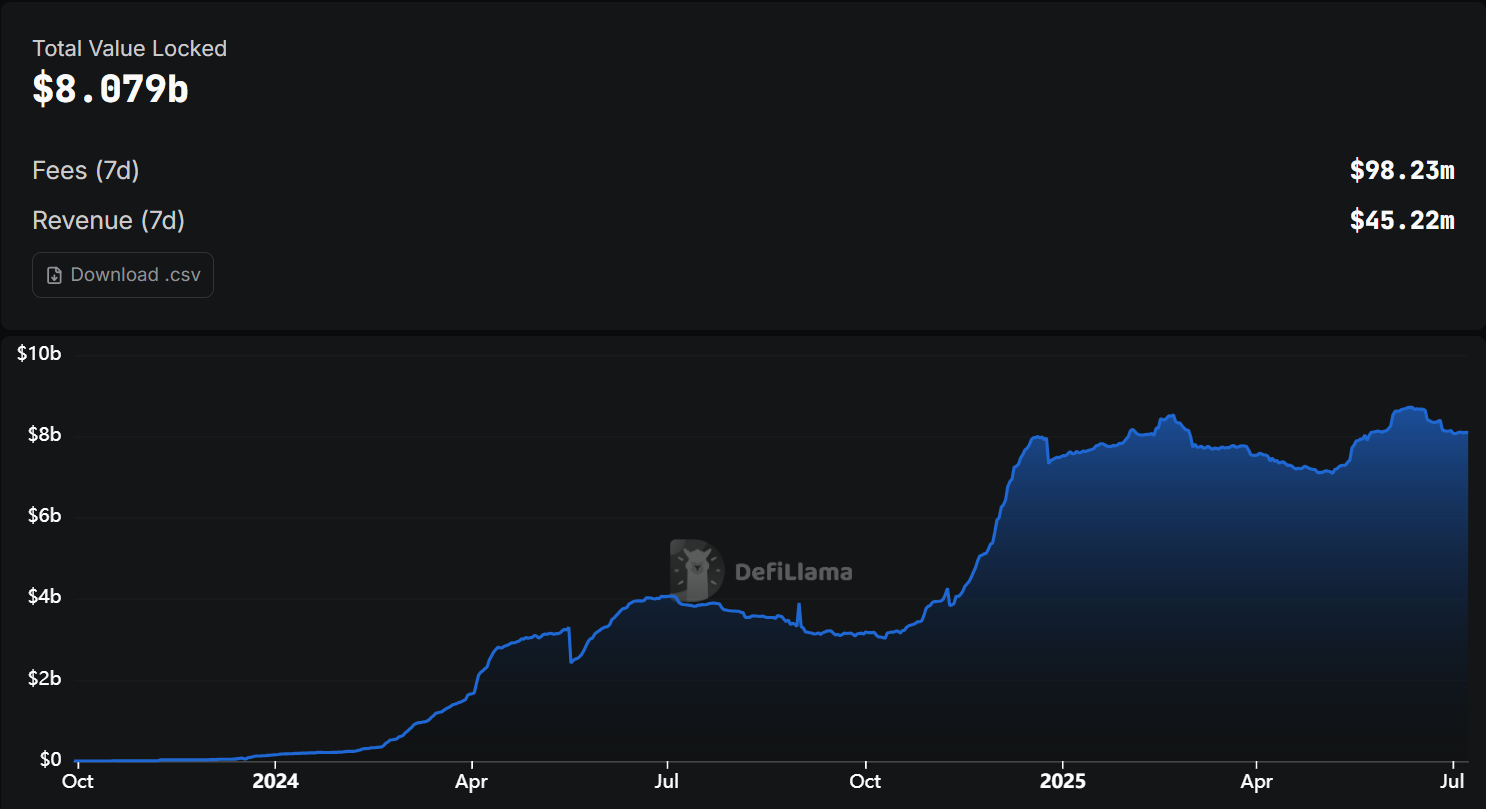This screenshot has height=809, width=1486.
Task: Click the Download .csv button
Action: (x=123, y=275)
